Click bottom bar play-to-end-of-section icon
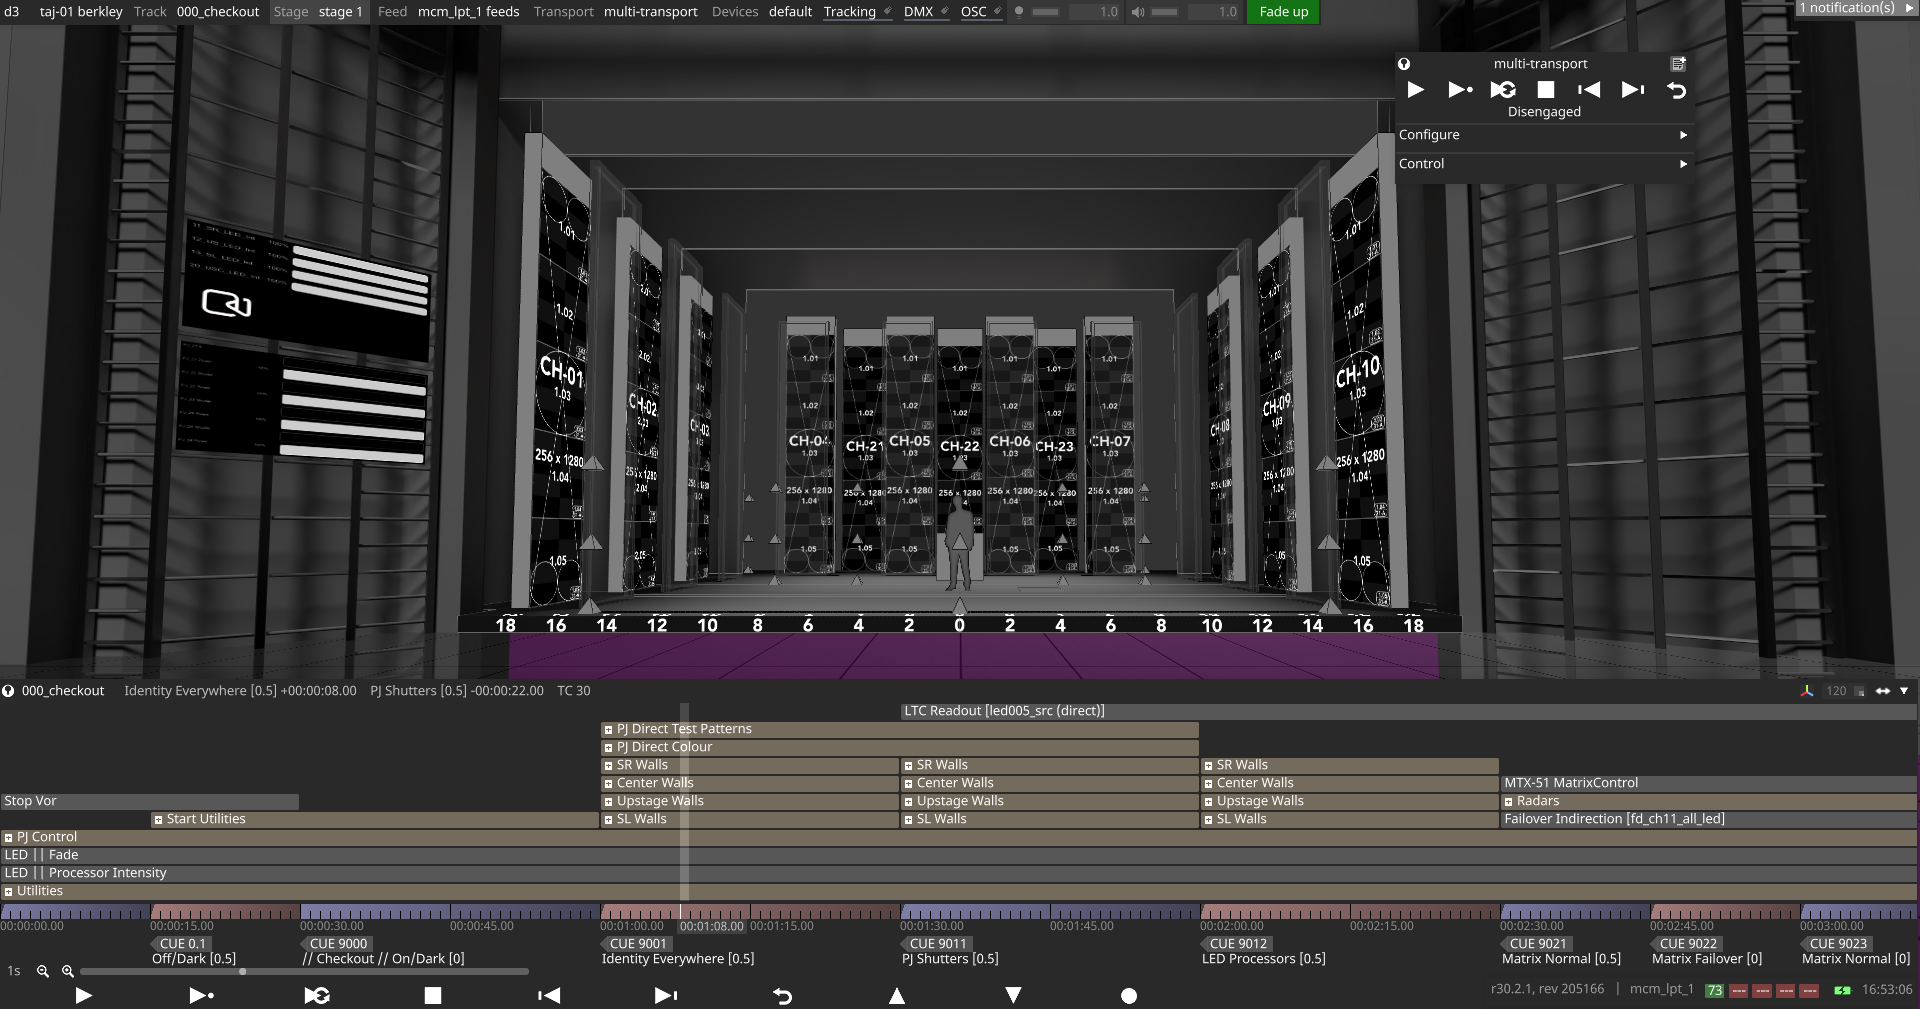This screenshot has height=1009, width=1920. tap(202, 995)
